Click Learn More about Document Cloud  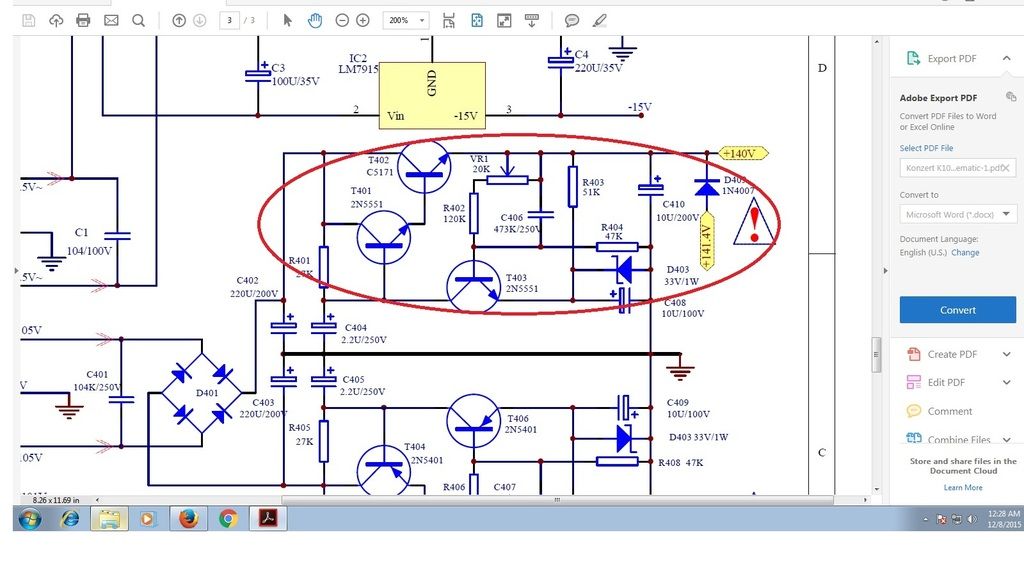pos(963,487)
